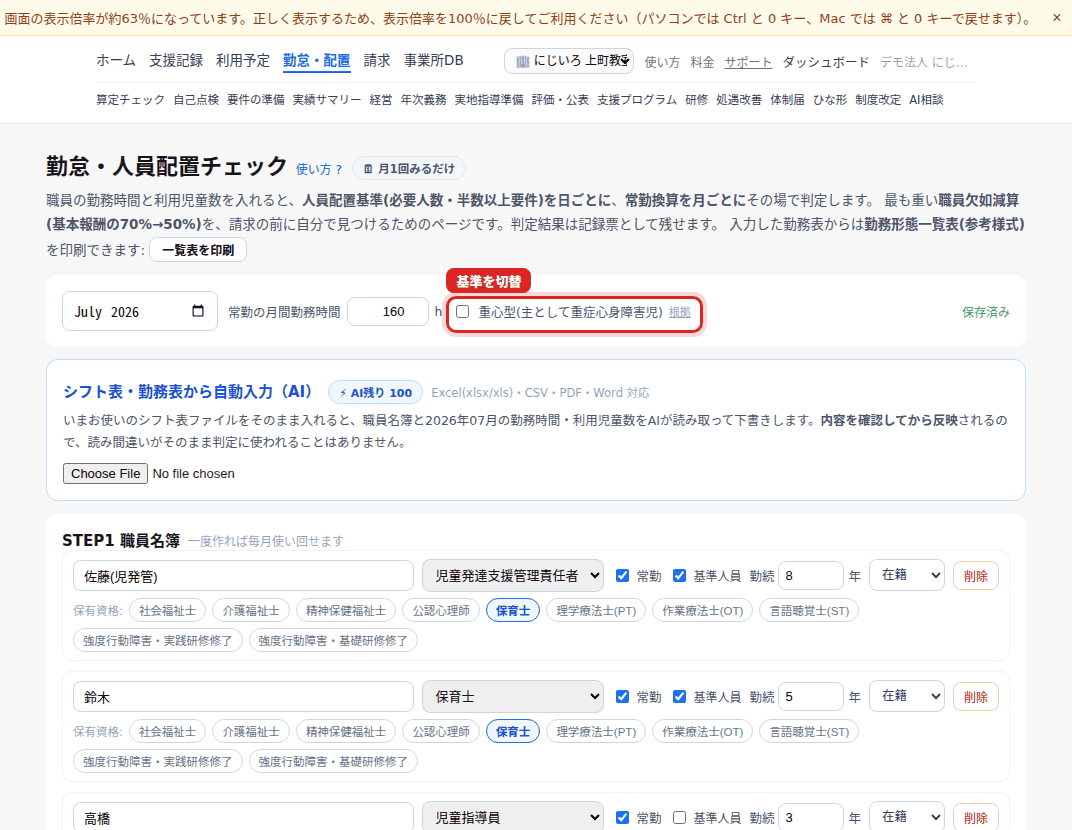This screenshot has height=830, width=1072.
Task: Toggle 強度行動障害・基礎研修修了 for 鈴木
Action: click(x=333, y=762)
